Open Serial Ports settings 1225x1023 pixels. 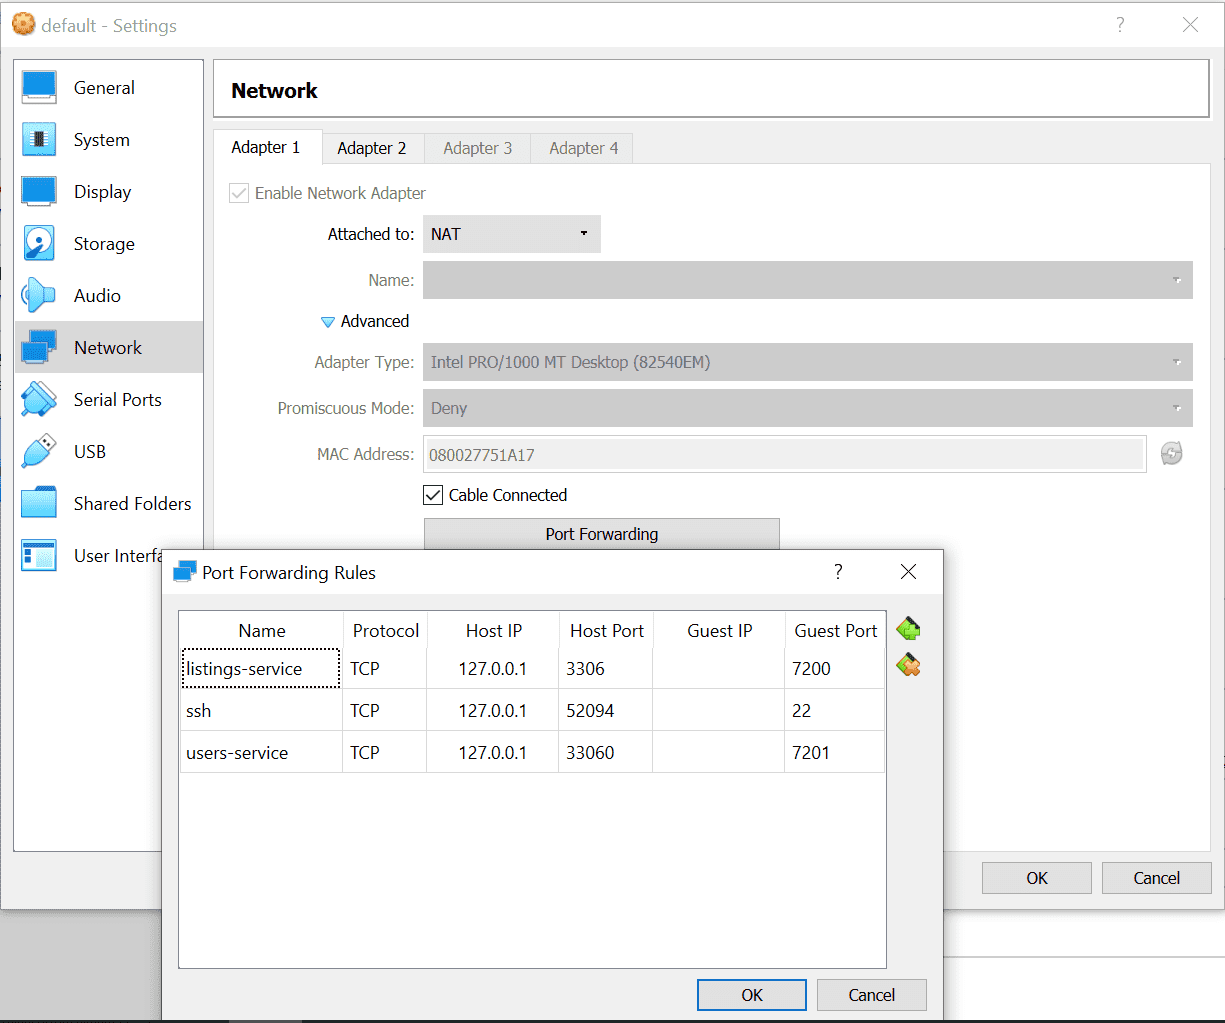pos(108,400)
